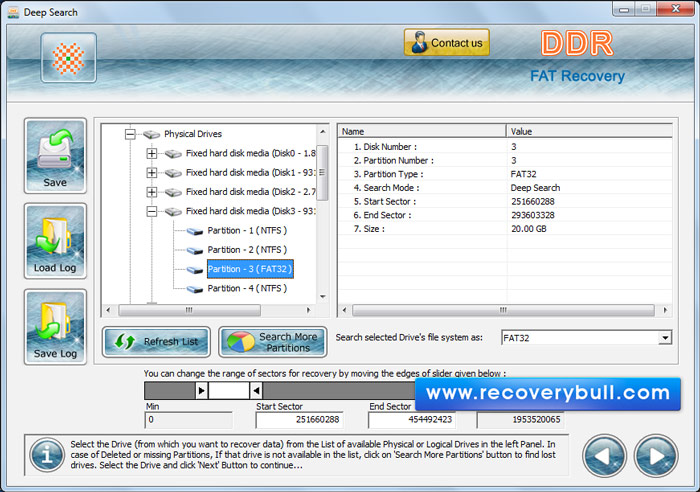The height and width of the screenshot is (492, 700).
Task: Click the orange checkered logo icon
Action: pos(68,58)
